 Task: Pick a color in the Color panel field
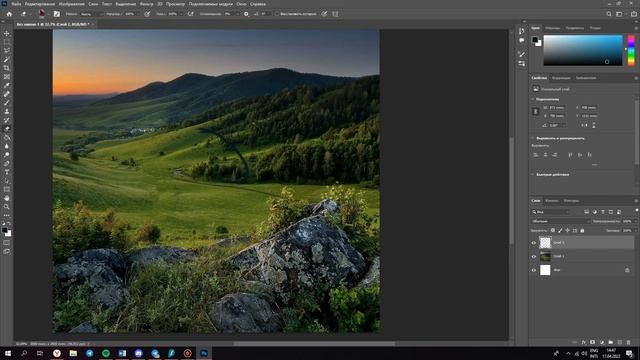[x=583, y=50]
